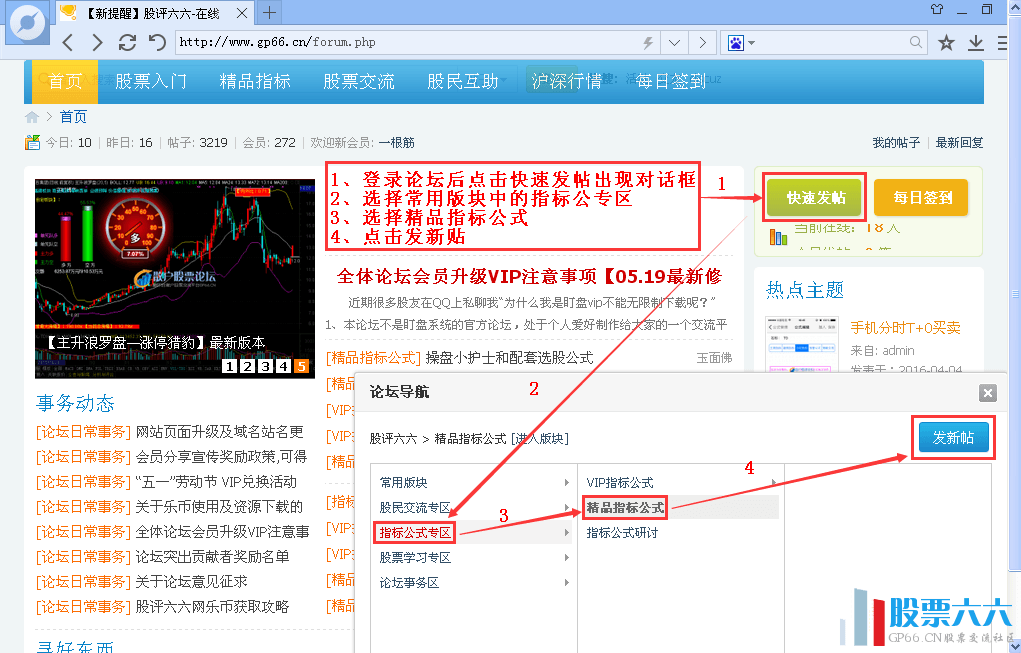The height and width of the screenshot is (653, 1021).
Task: Select slide number 3 in the carousel
Action: [x=265, y=367]
